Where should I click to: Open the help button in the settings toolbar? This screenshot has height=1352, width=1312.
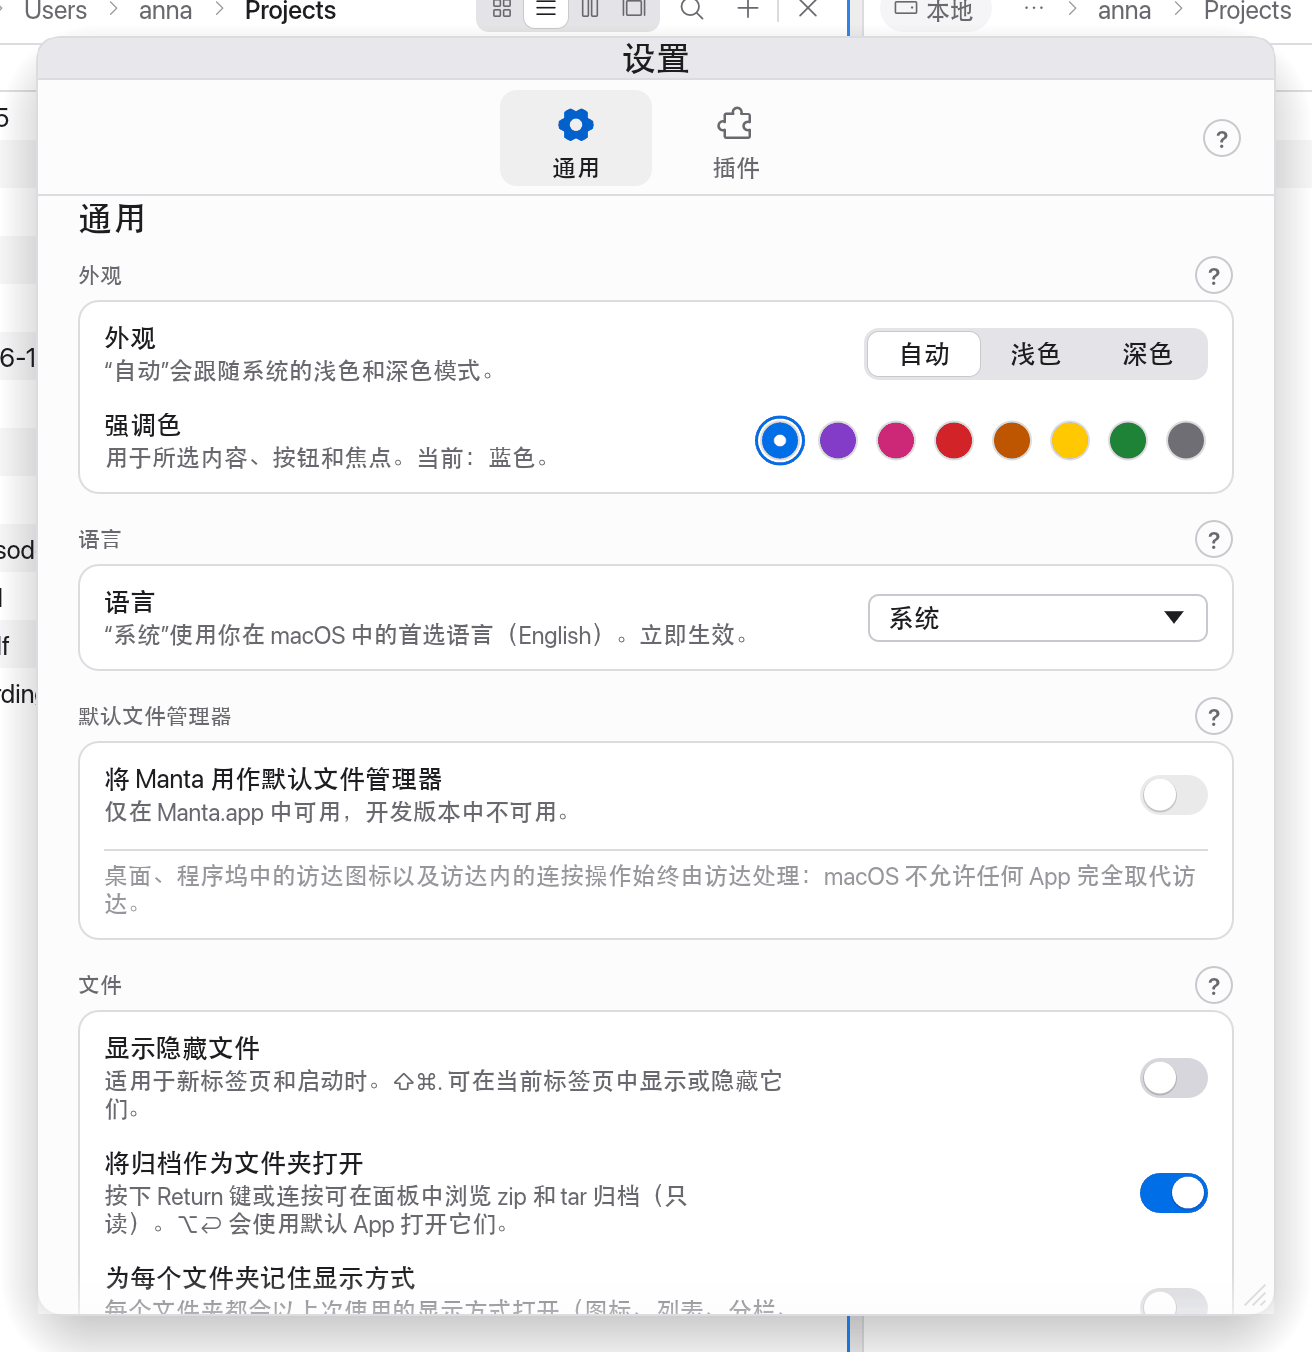point(1222,139)
